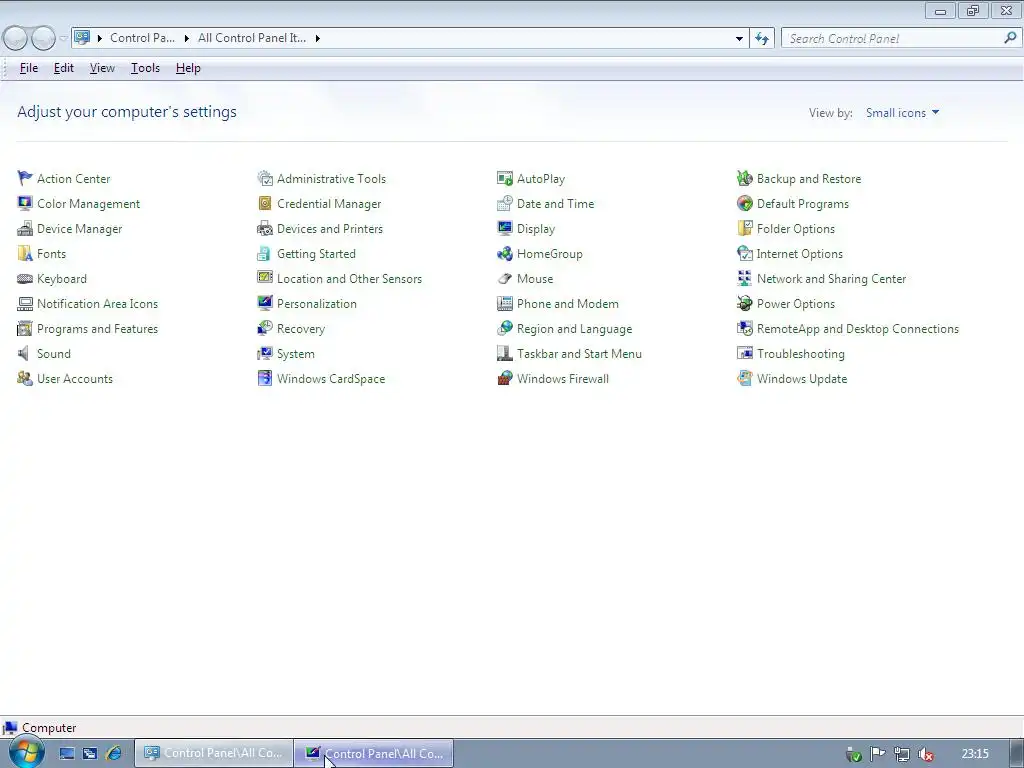This screenshot has width=1024, height=768.
Task: Click the taskbar clock showing 23:15
Action: click(x=975, y=754)
